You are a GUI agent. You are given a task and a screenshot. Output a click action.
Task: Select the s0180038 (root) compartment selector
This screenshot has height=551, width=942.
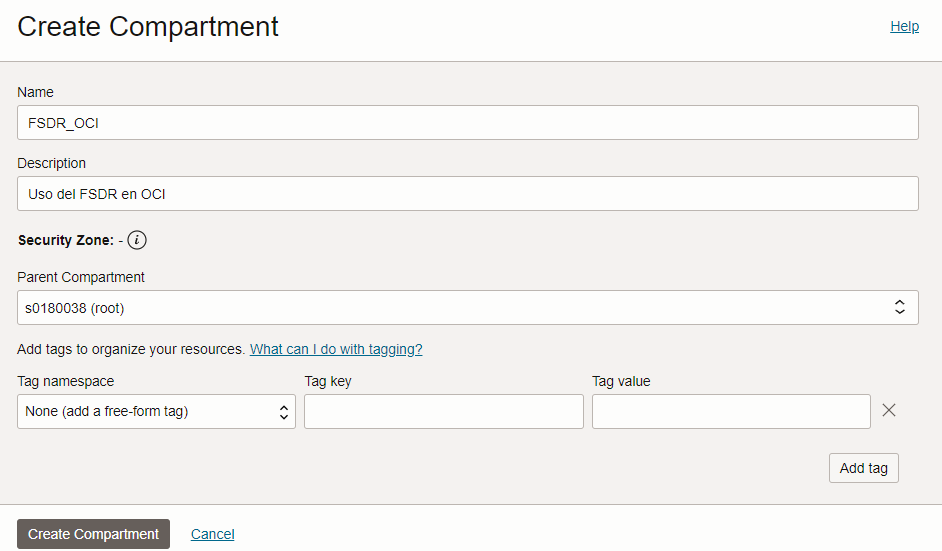click(x=467, y=308)
